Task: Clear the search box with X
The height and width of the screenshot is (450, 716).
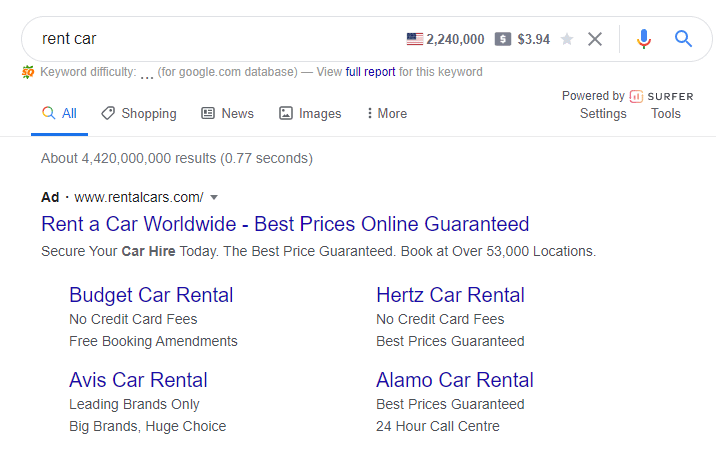Action: [x=595, y=39]
